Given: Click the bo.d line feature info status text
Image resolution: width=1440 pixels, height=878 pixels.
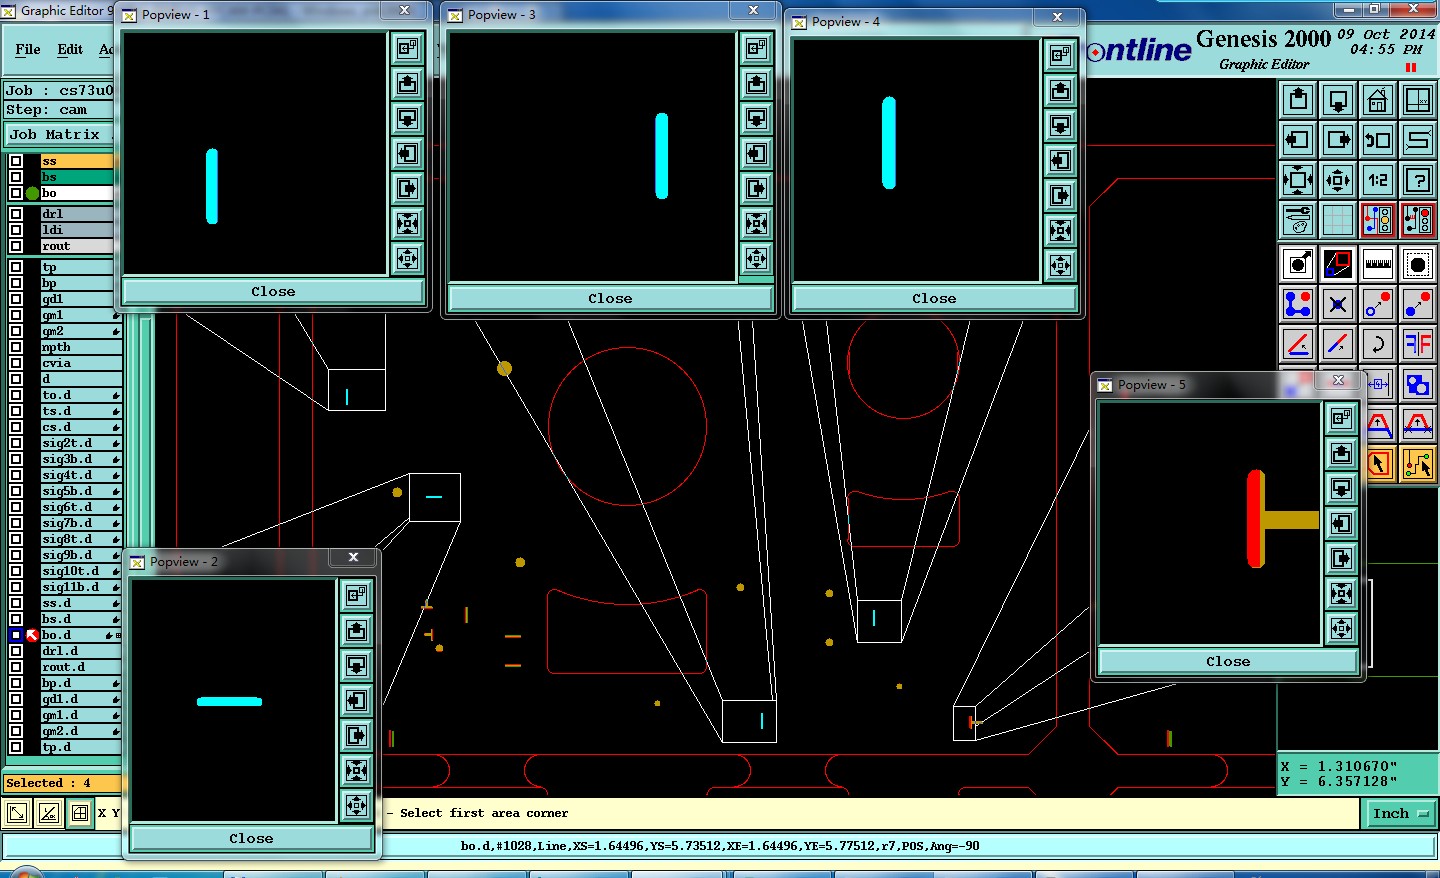Looking at the screenshot, I should point(720,846).
